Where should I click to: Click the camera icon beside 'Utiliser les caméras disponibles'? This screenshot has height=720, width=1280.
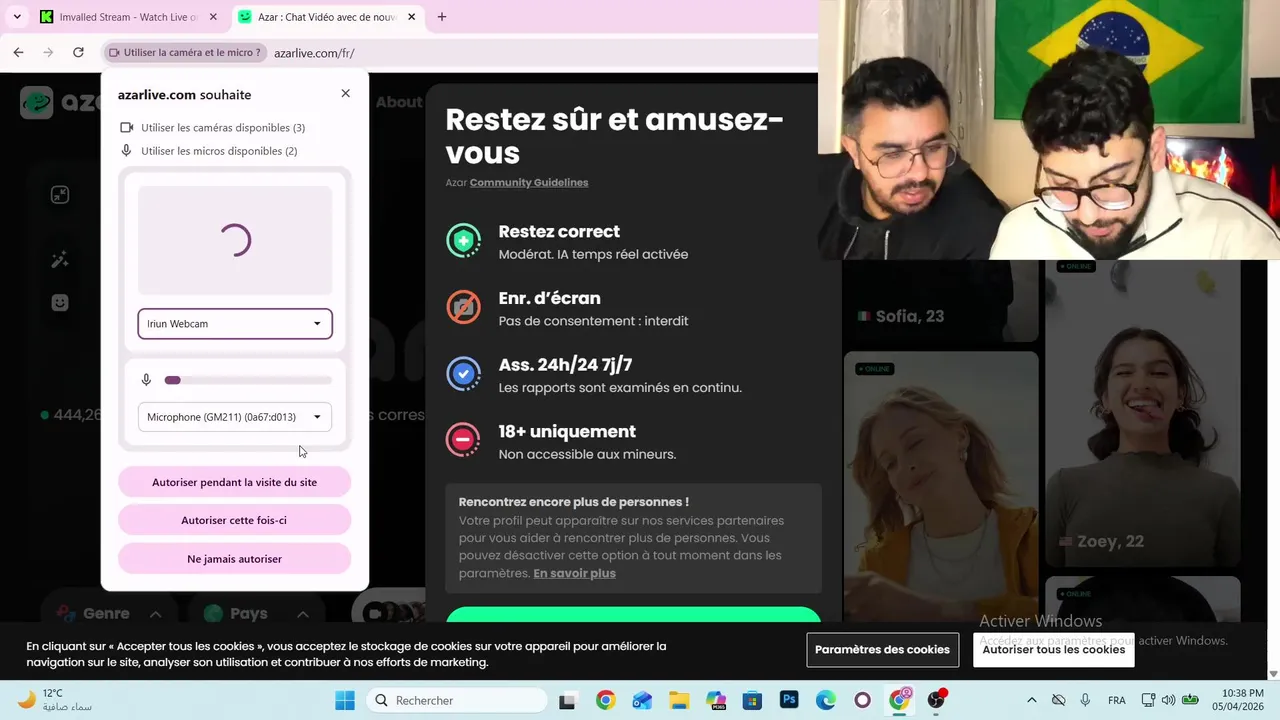coord(127,128)
